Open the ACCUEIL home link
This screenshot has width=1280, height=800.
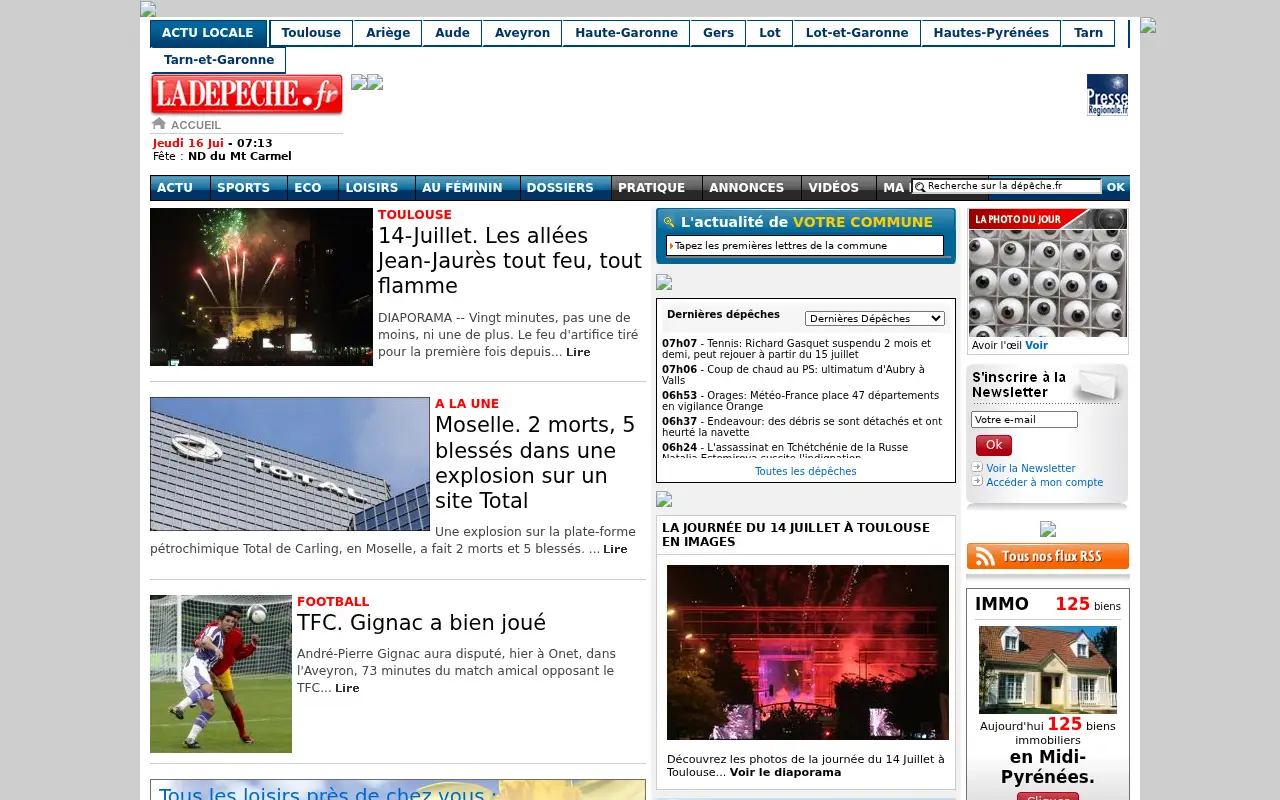pos(196,125)
